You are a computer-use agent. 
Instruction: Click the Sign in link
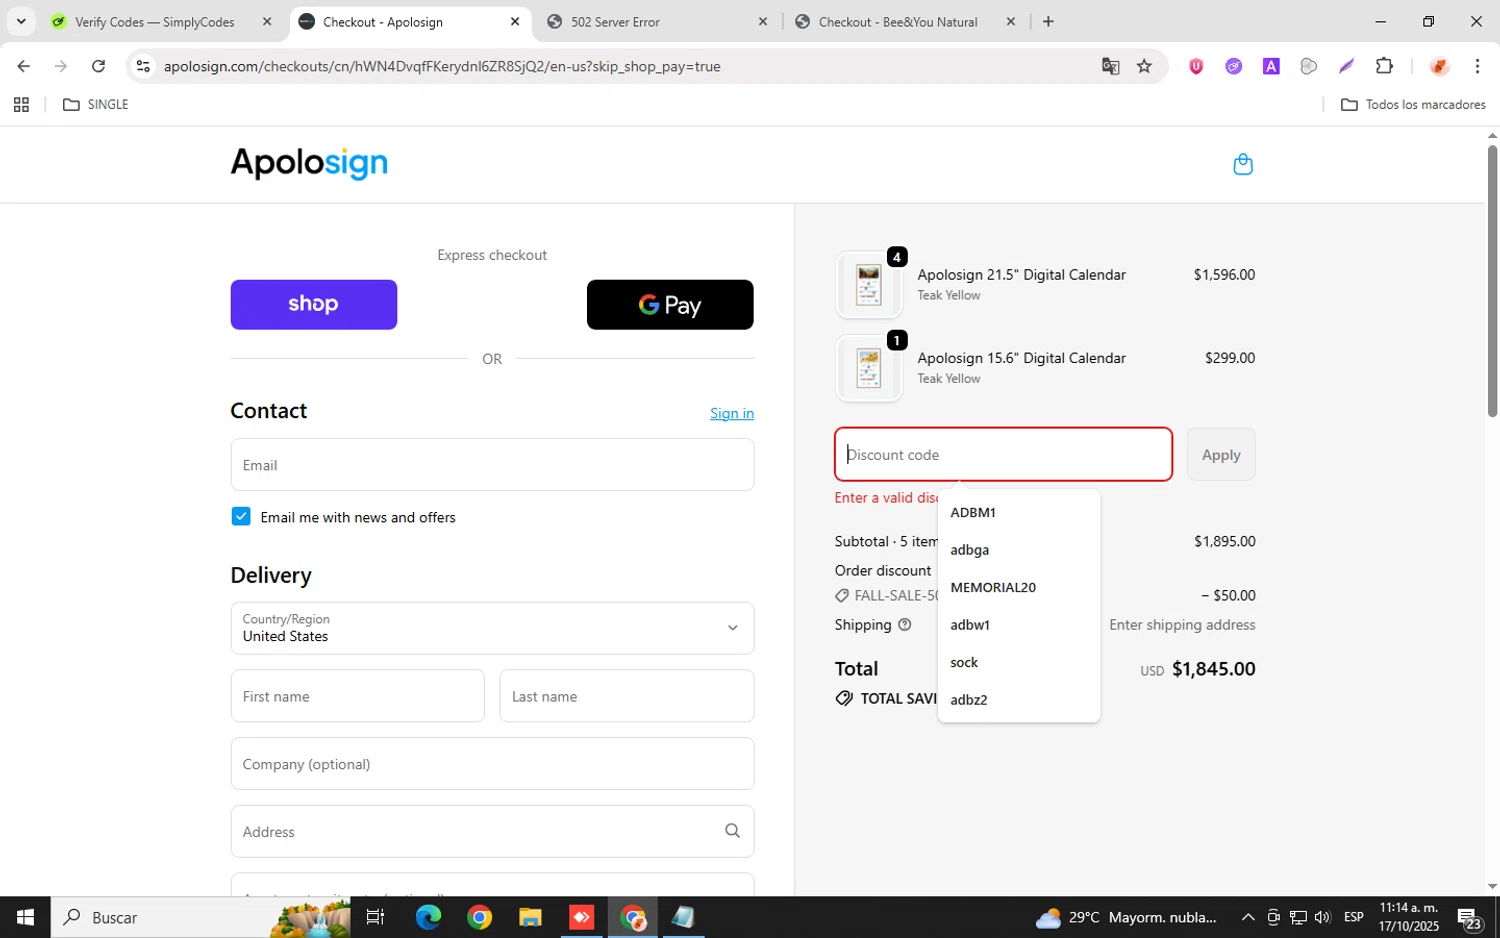(732, 413)
